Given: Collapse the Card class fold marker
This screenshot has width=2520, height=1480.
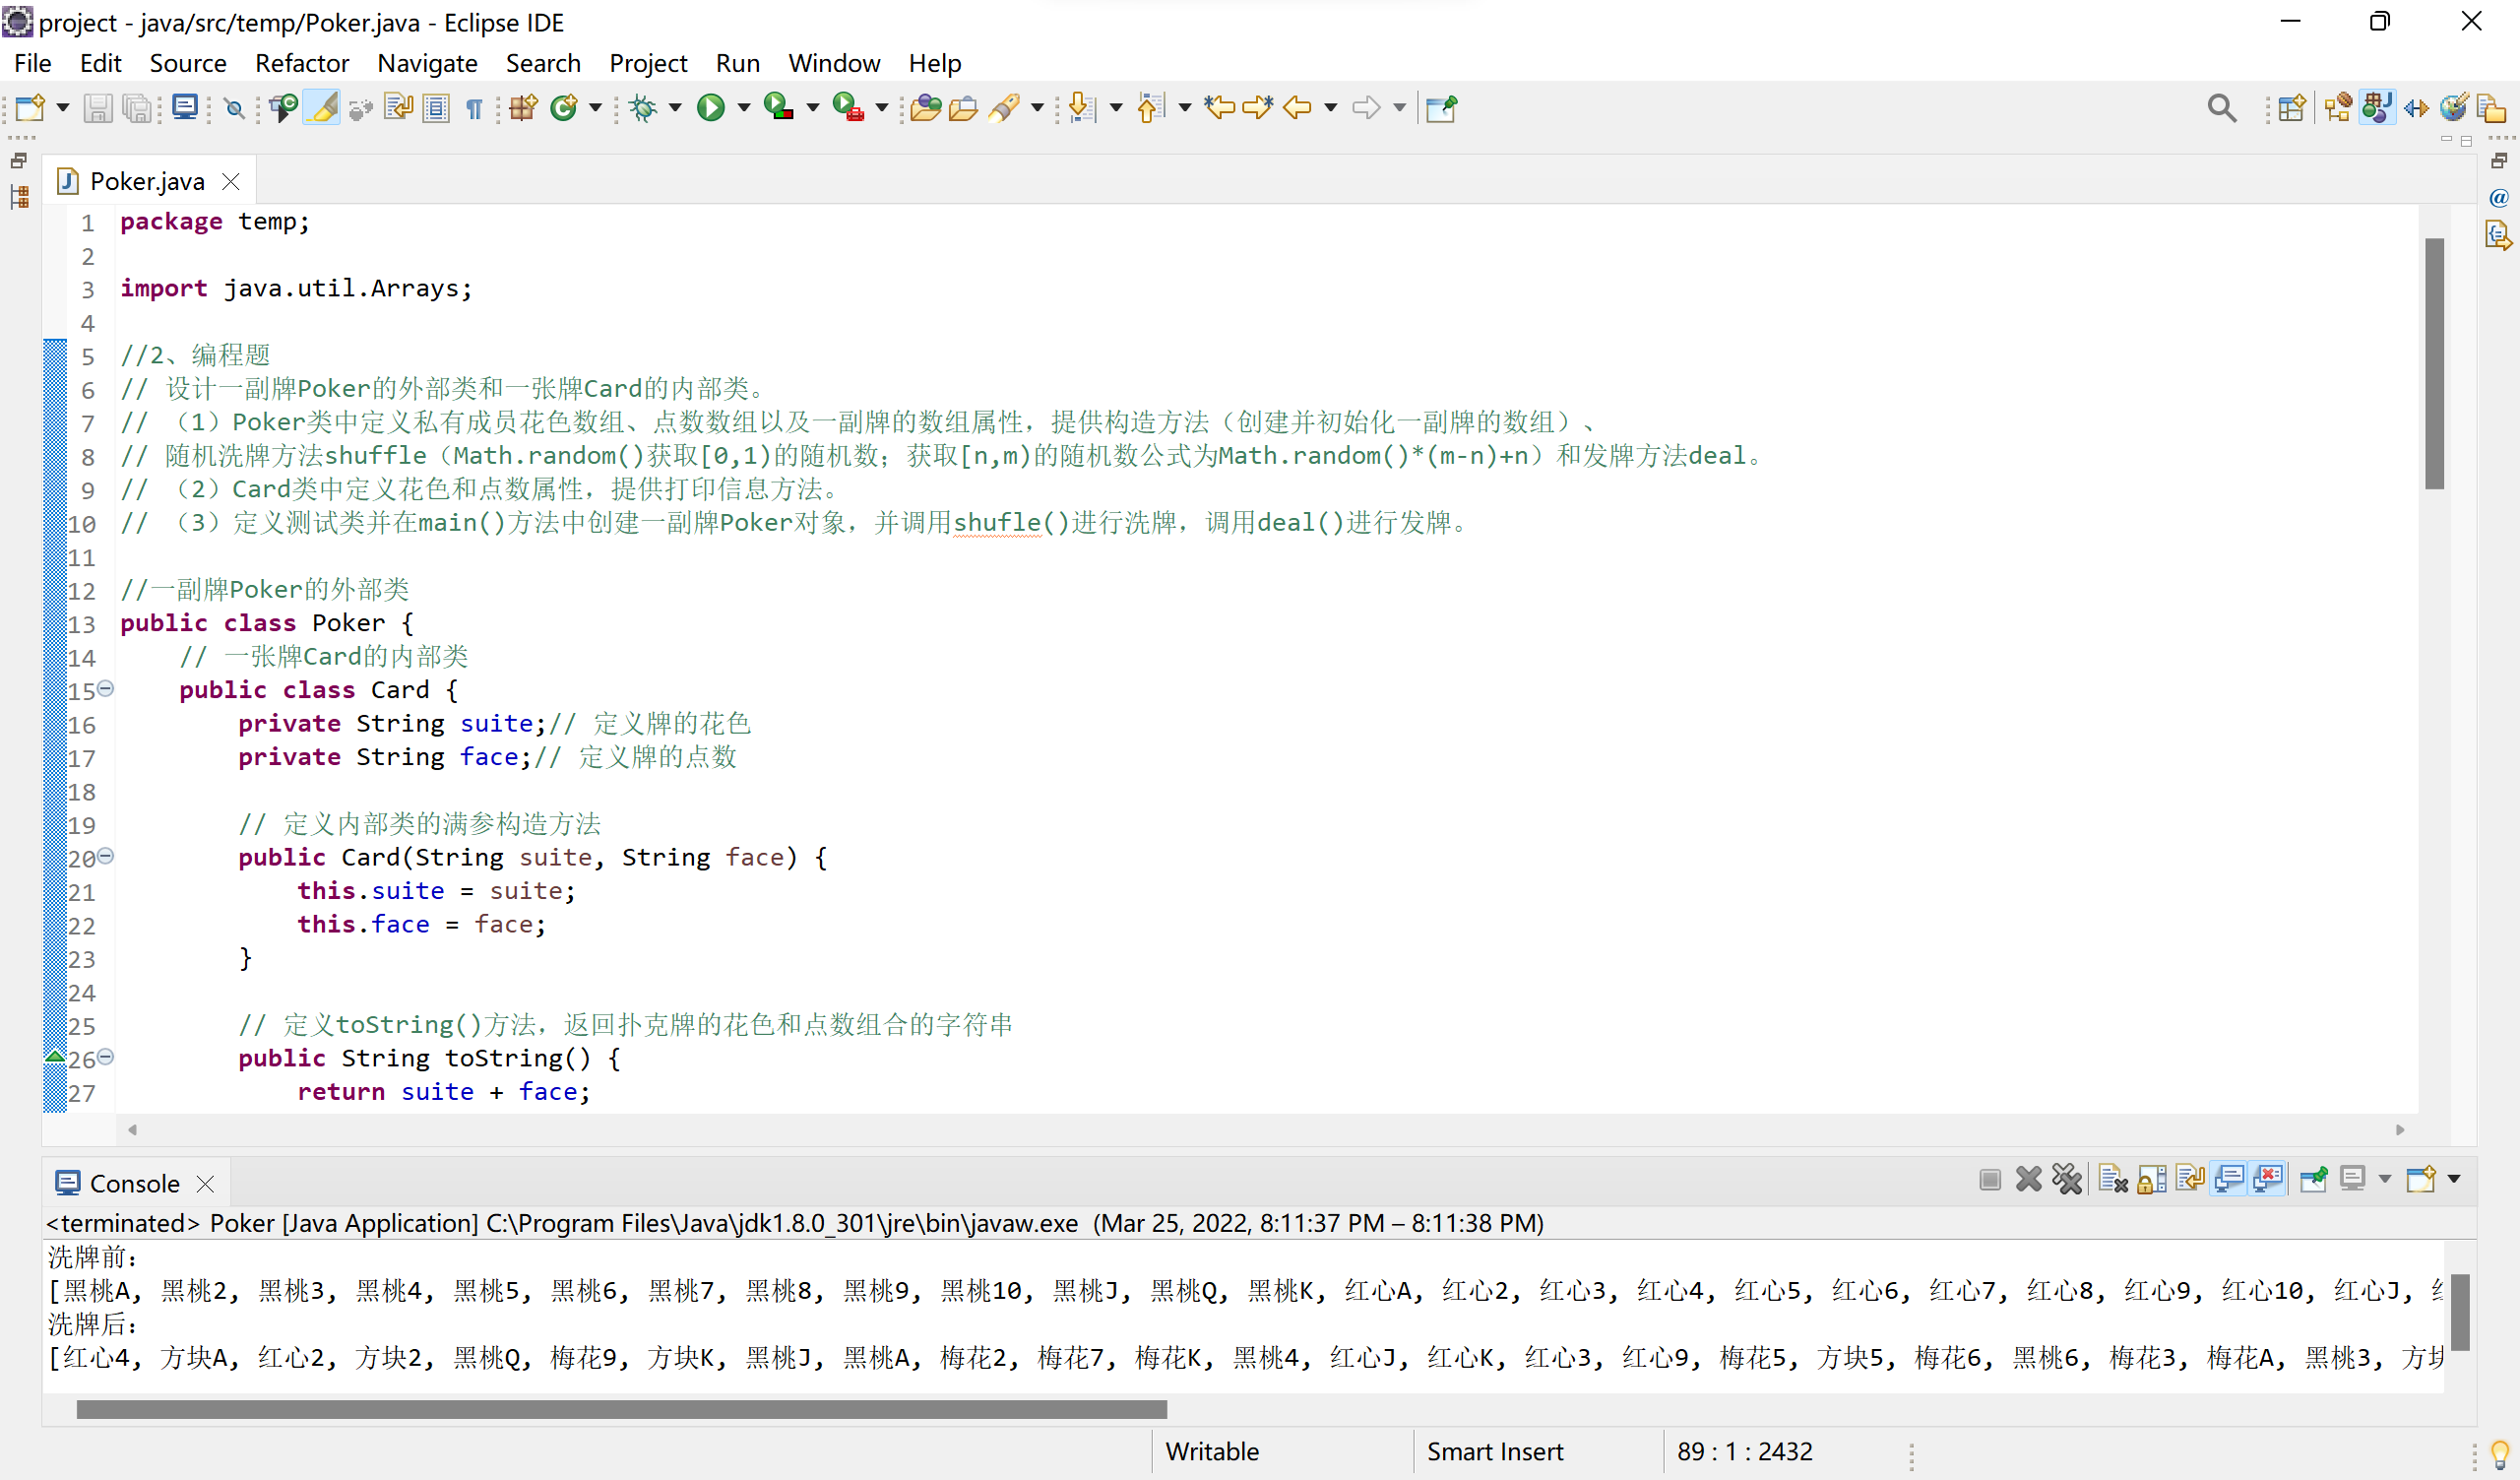Looking at the screenshot, I should (106, 689).
